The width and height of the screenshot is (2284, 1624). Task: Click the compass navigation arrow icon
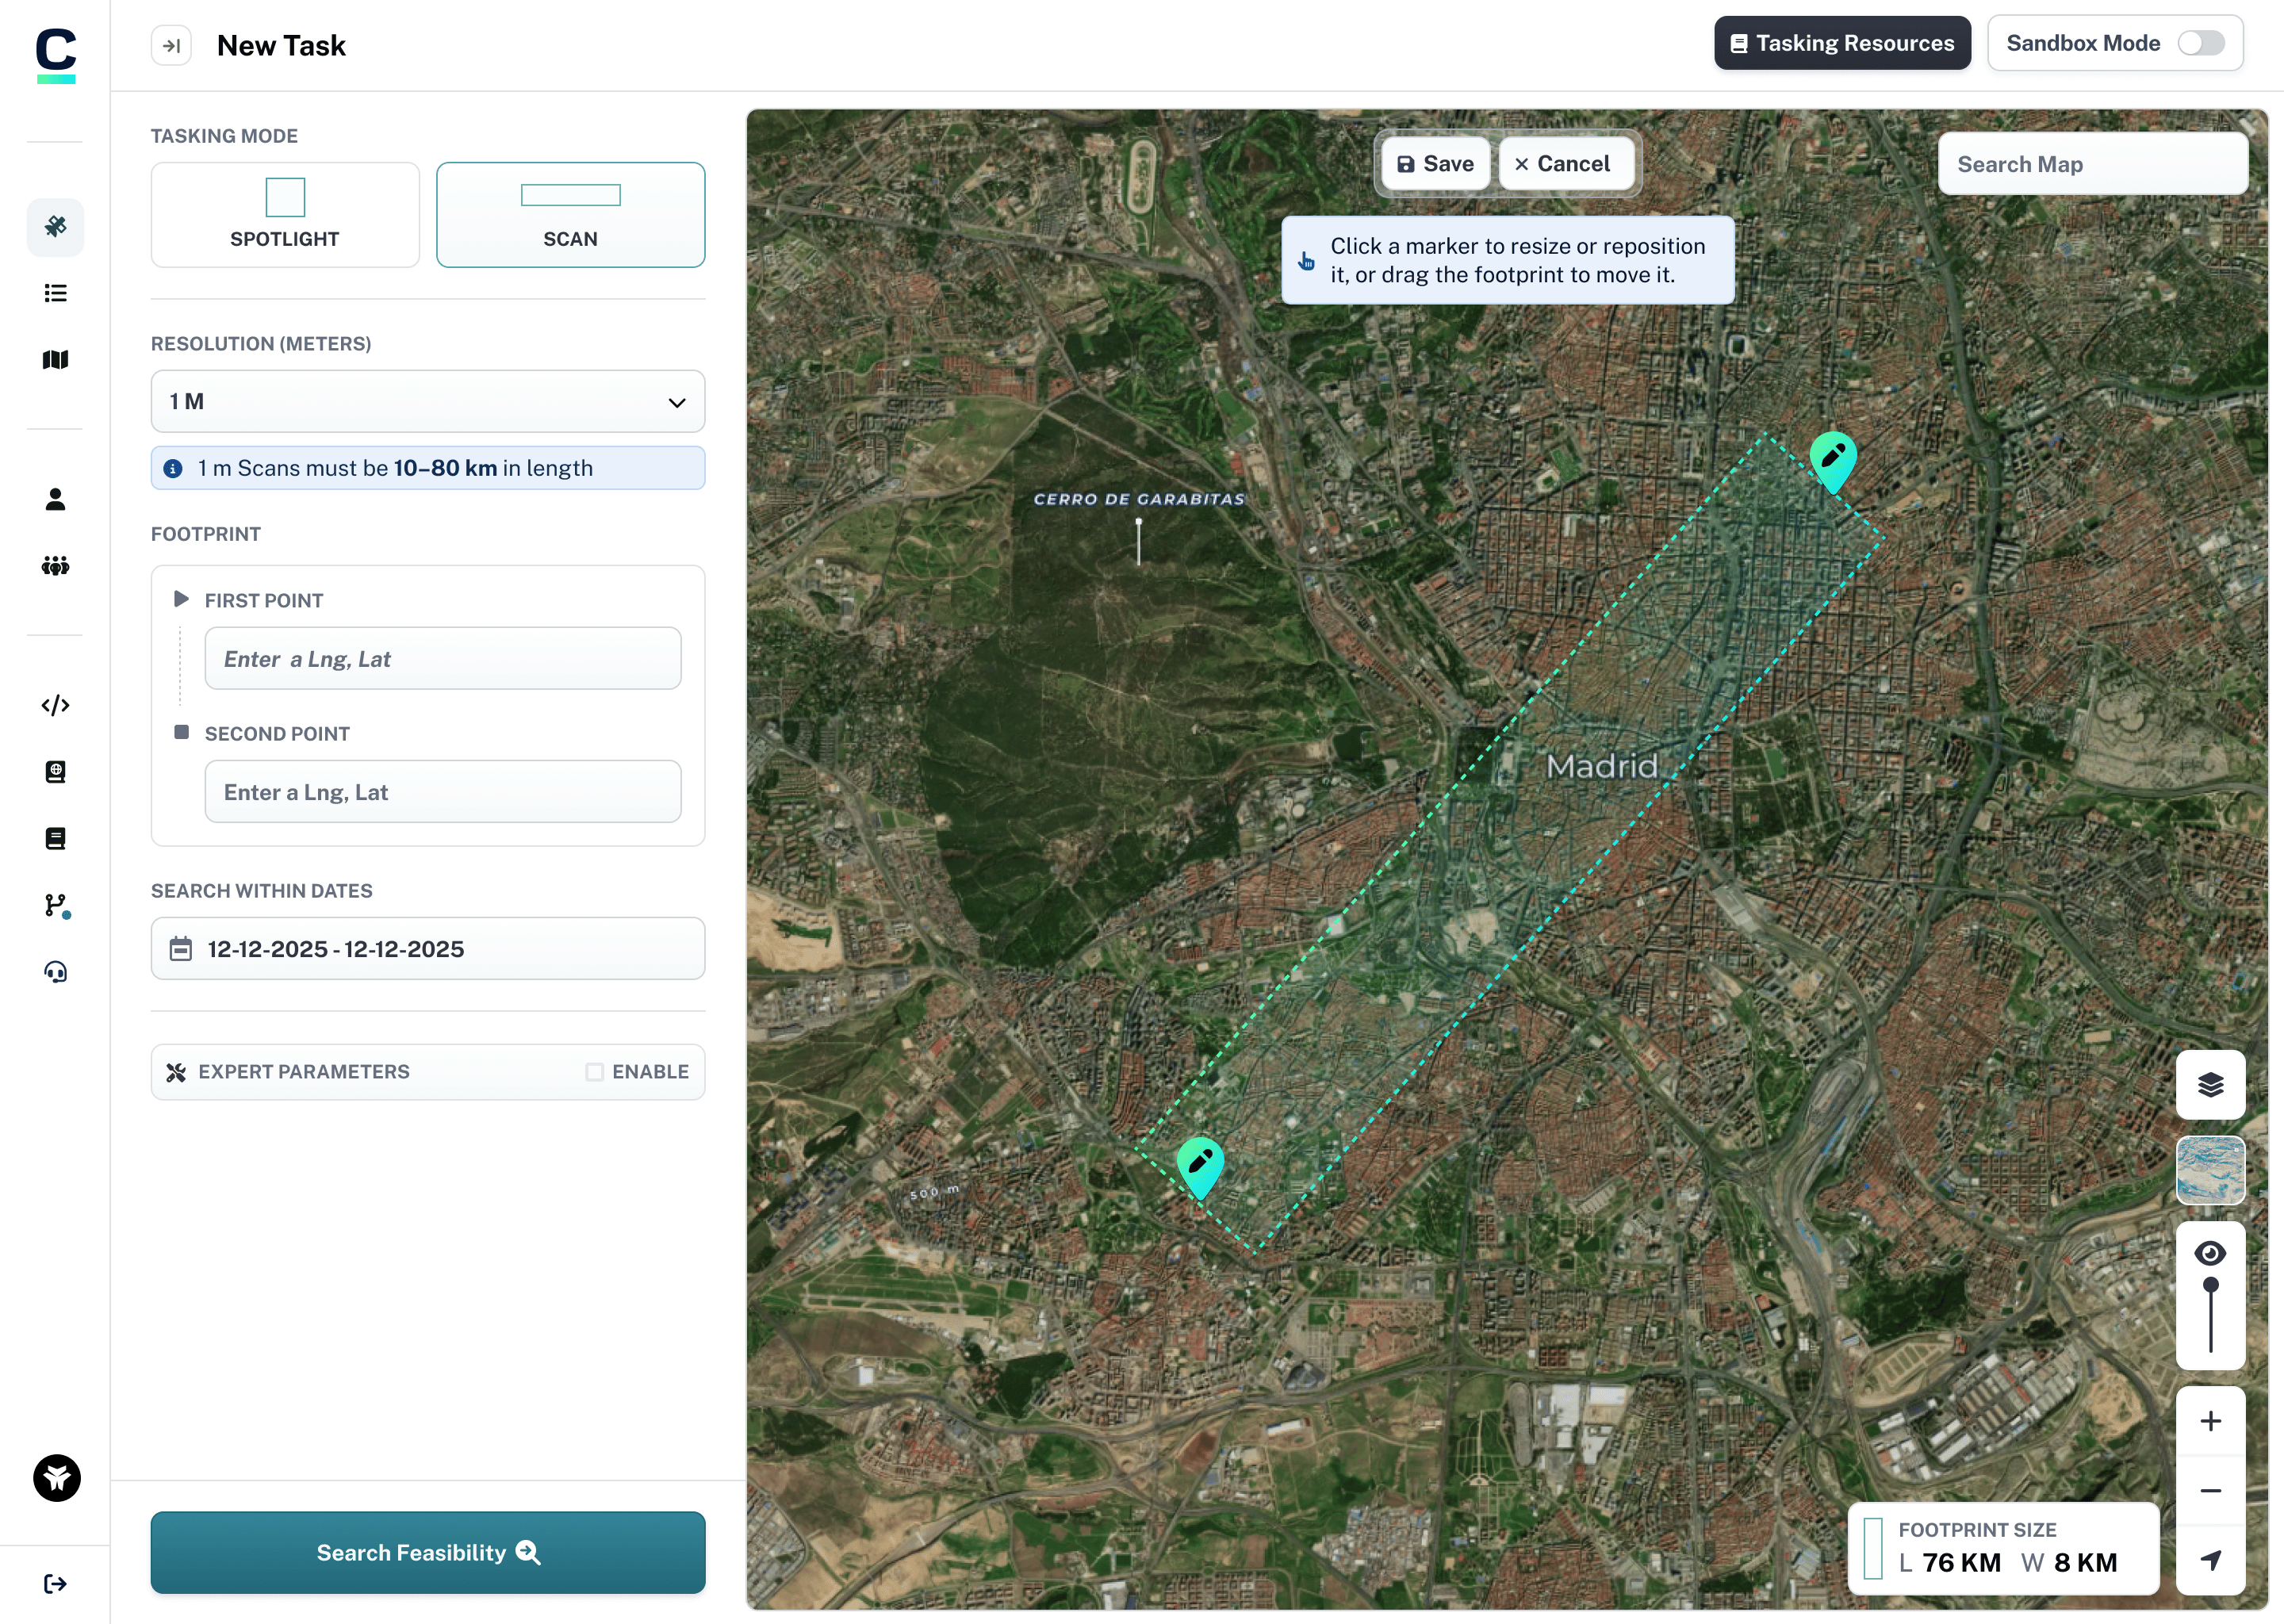click(2210, 1559)
